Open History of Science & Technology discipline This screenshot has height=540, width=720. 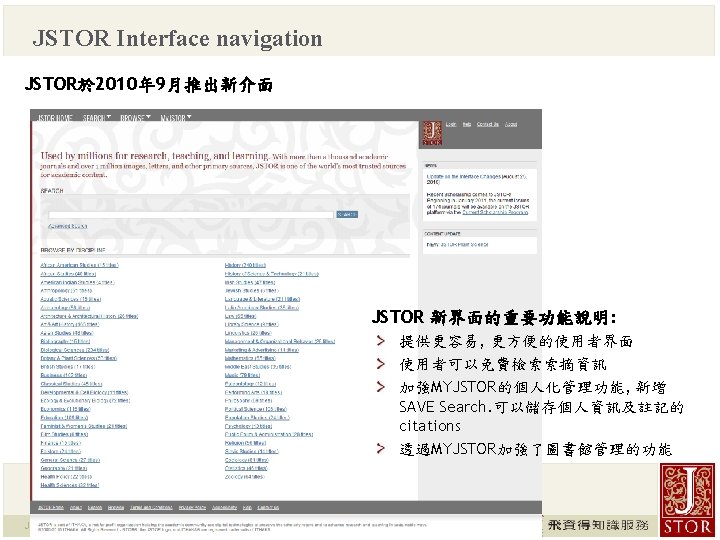pyautogui.click(x=271, y=274)
